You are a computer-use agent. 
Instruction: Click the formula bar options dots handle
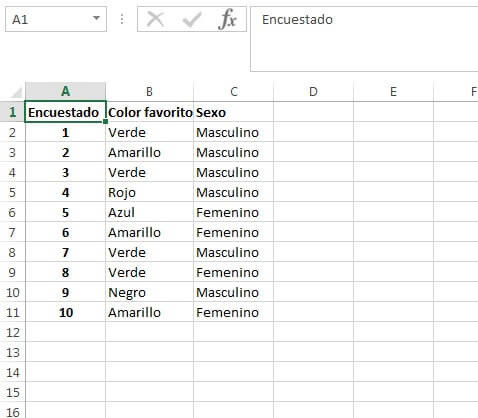tap(122, 19)
